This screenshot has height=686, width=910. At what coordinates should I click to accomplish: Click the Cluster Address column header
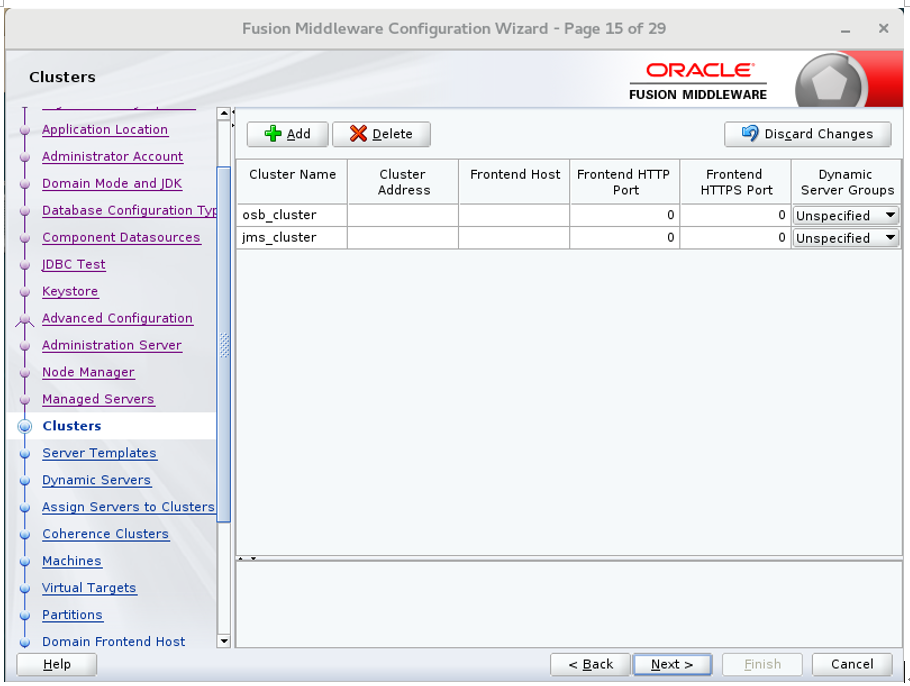pos(403,182)
